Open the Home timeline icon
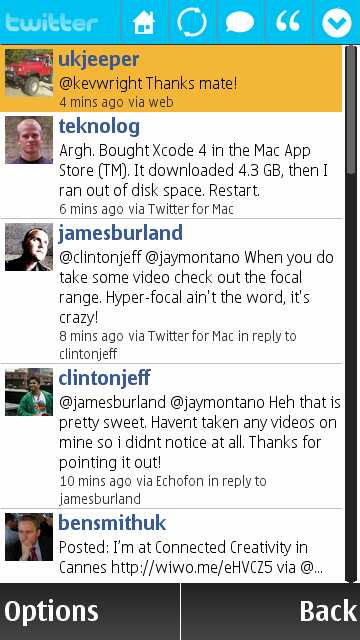360x640 pixels. tap(144, 22)
